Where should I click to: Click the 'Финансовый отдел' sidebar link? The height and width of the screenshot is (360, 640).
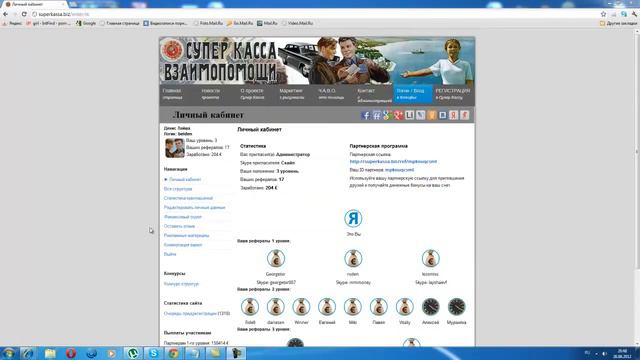[x=182, y=217]
